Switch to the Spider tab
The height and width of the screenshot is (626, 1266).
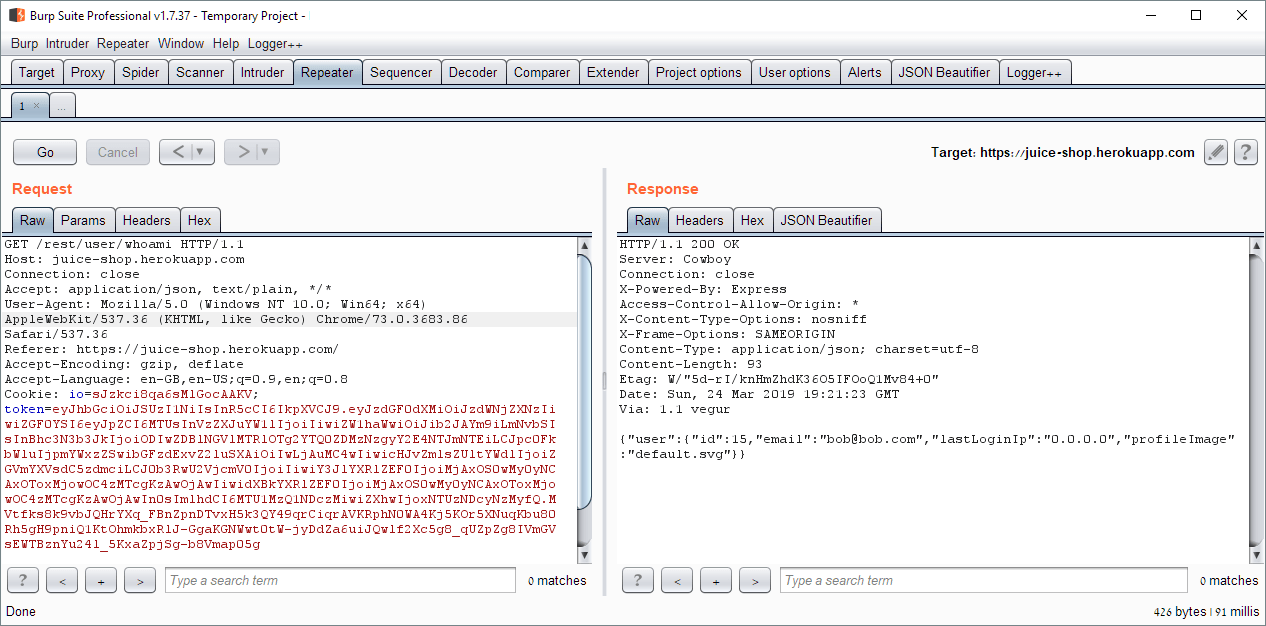tap(141, 72)
